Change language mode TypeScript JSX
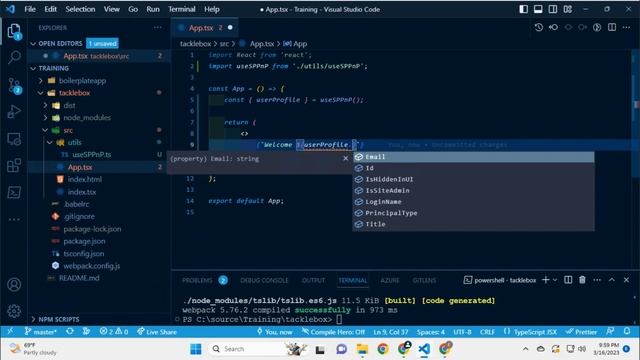640x360 pixels. click(535, 331)
